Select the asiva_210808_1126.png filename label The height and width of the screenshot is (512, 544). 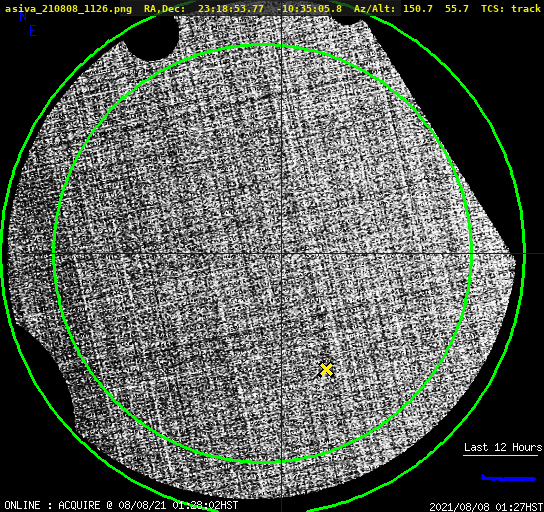click(x=68, y=9)
